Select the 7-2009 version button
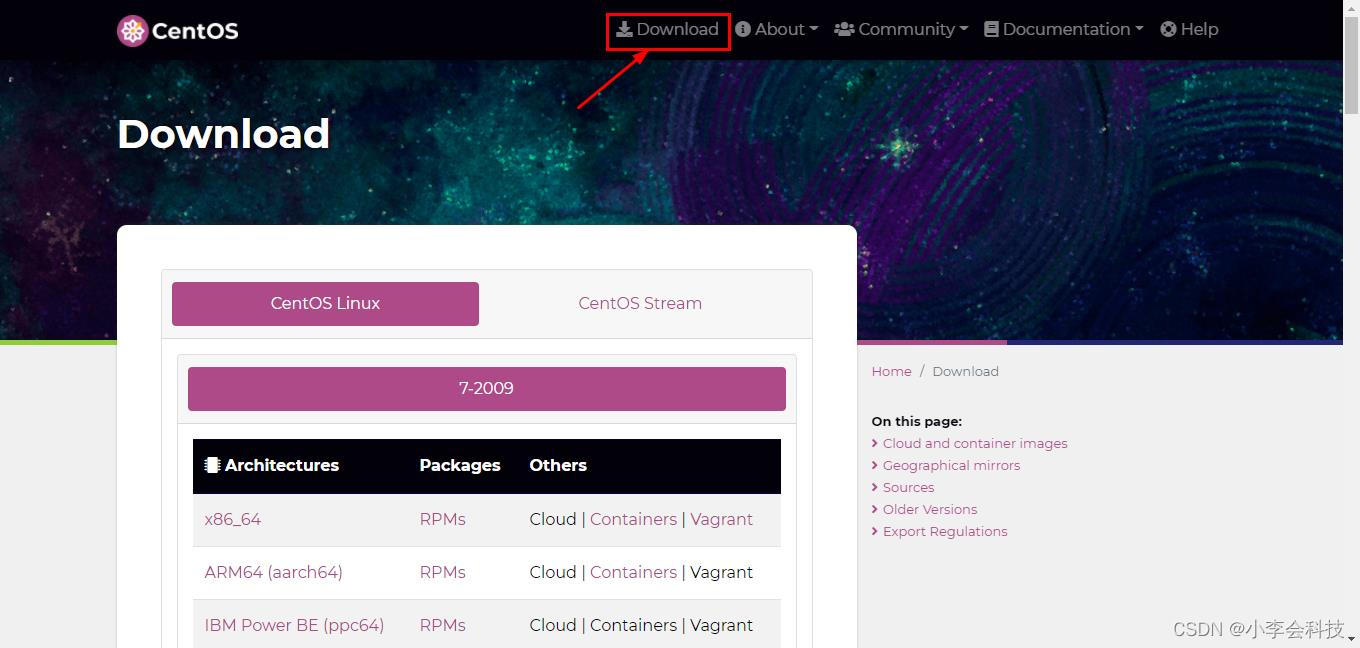This screenshot has height=648, width=1360. 486,388
